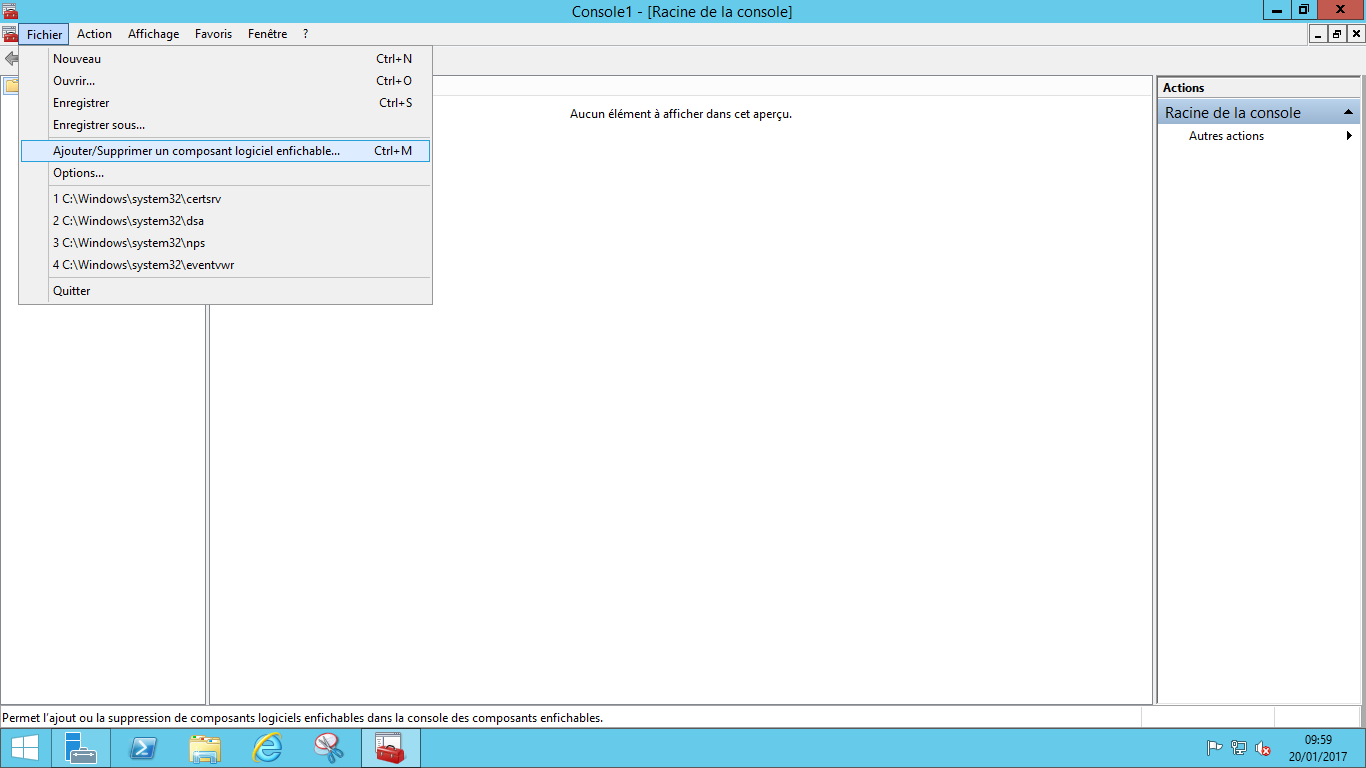The image size is (1366, 768).
Task: Choose Enregistrer sous... in Fichier menu
Action: click(x=99, y=125)
